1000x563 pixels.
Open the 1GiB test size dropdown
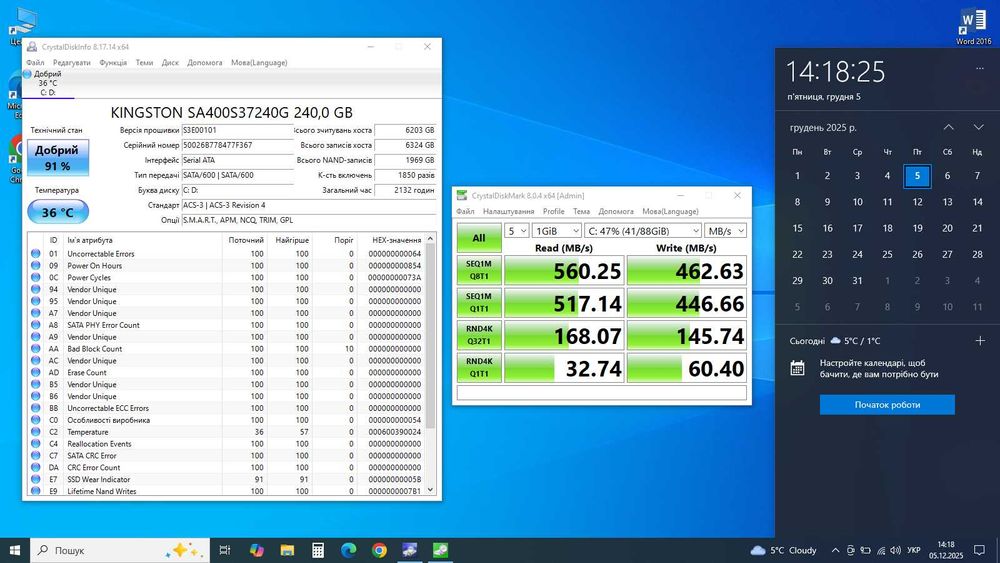[x=557, y=231]
